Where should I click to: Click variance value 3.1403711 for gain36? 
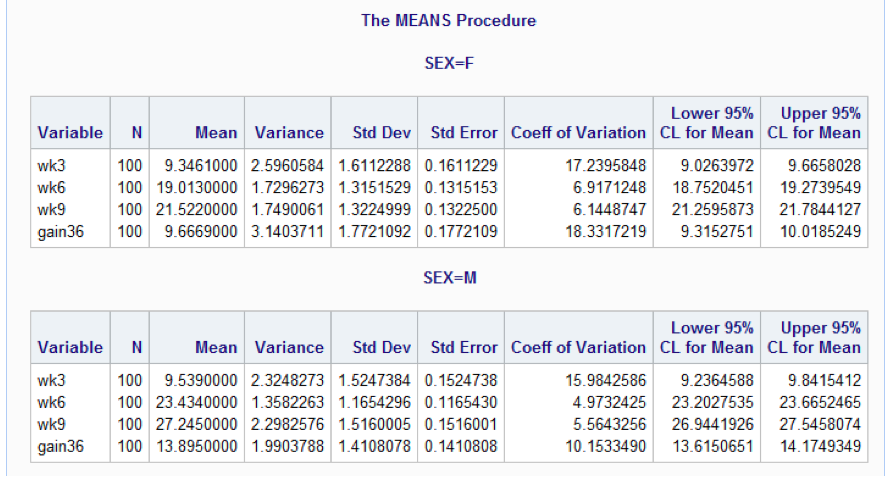click(x=287, y=232)
